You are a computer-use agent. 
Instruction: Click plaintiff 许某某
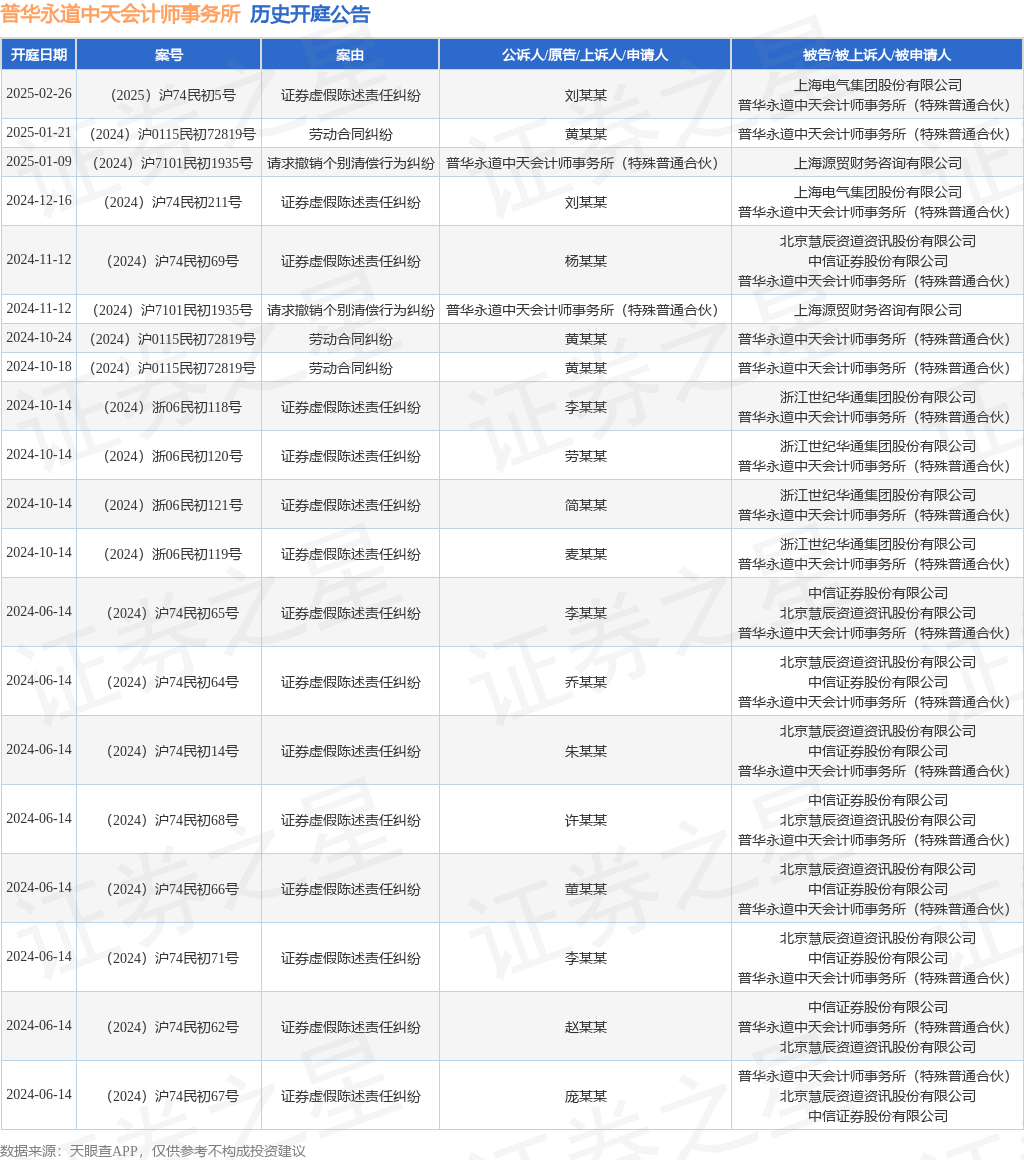585,820
